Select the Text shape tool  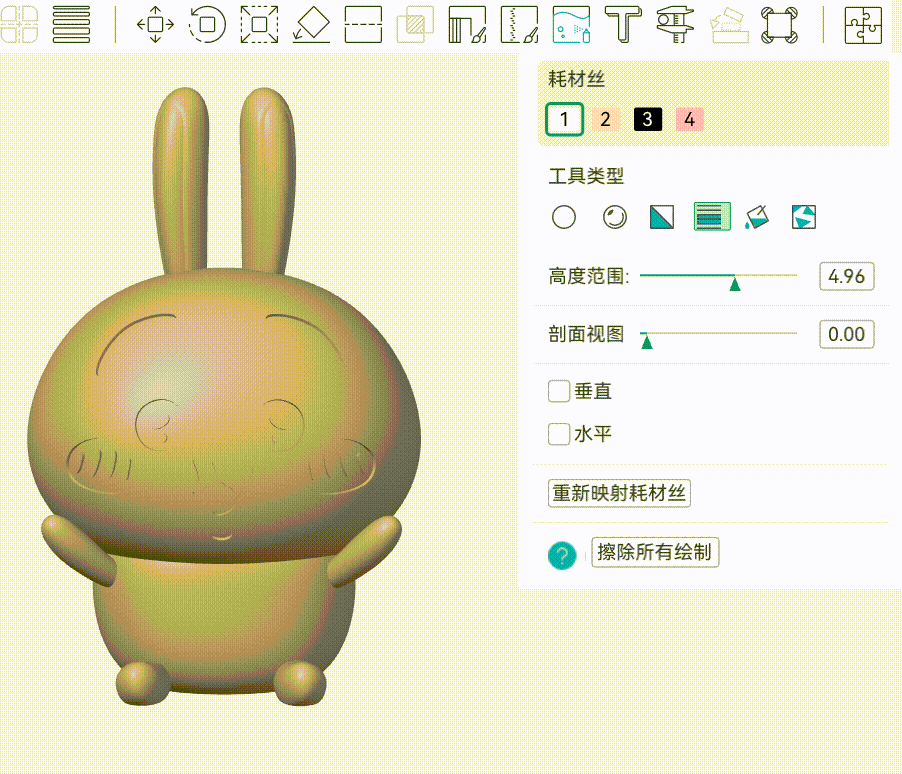624,24
